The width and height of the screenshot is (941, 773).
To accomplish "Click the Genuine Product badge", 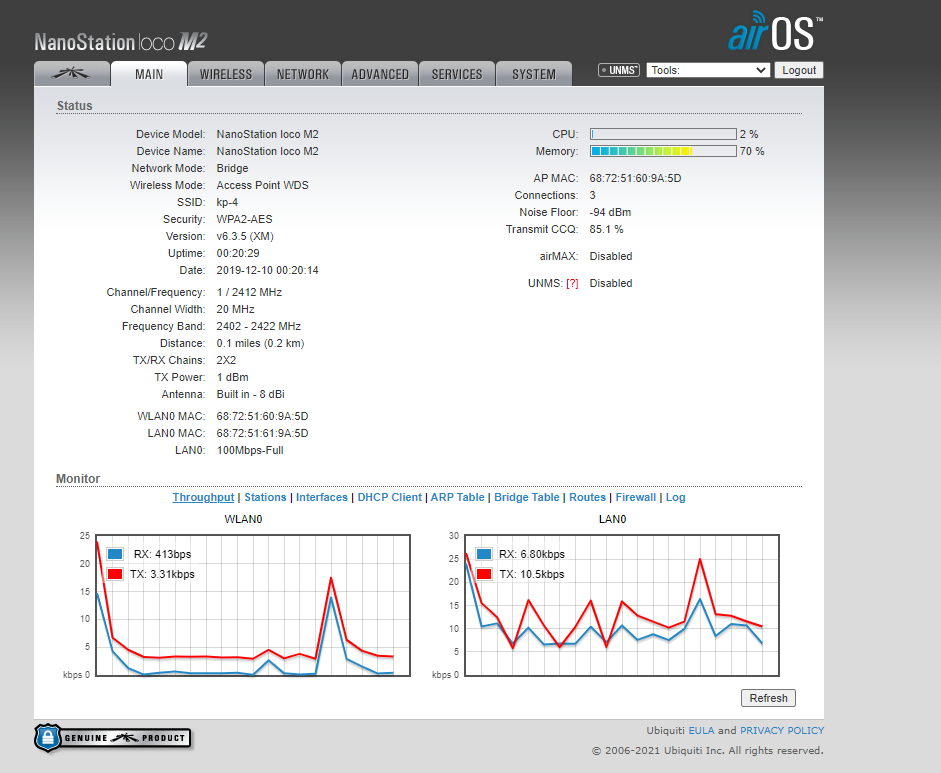I will pyautogui.click(x=112, y=738).
